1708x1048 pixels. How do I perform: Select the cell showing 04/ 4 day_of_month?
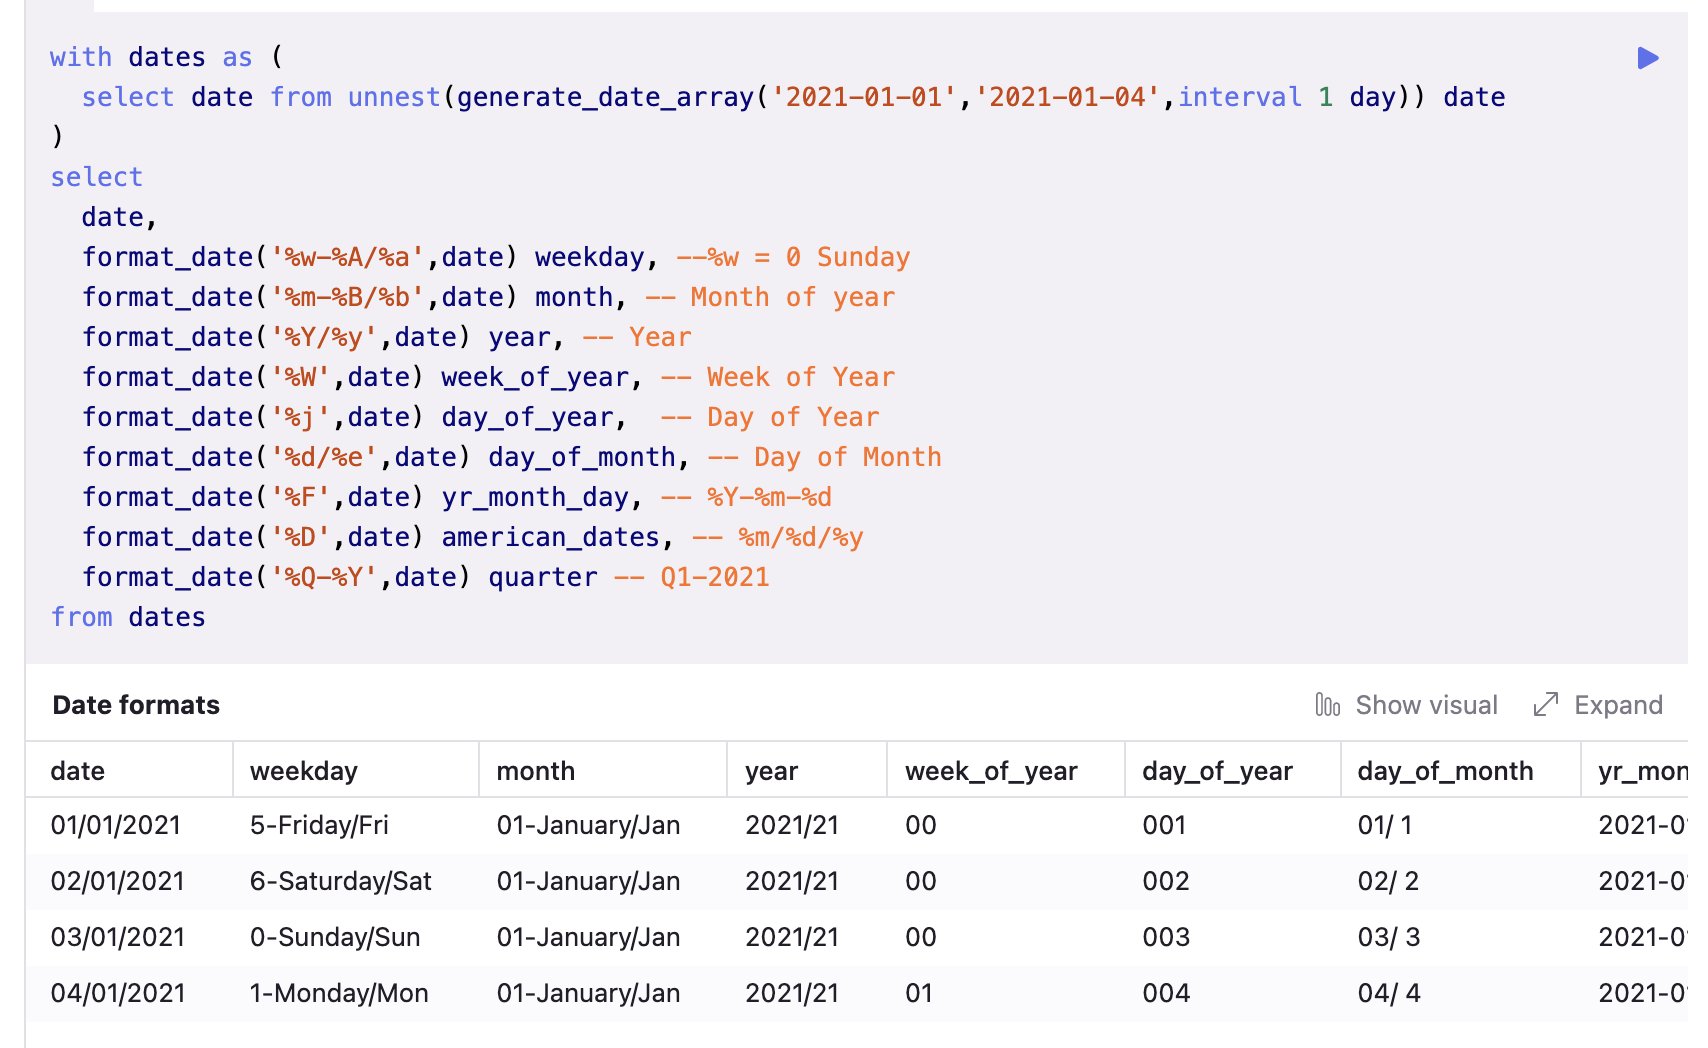[1385, 993]
